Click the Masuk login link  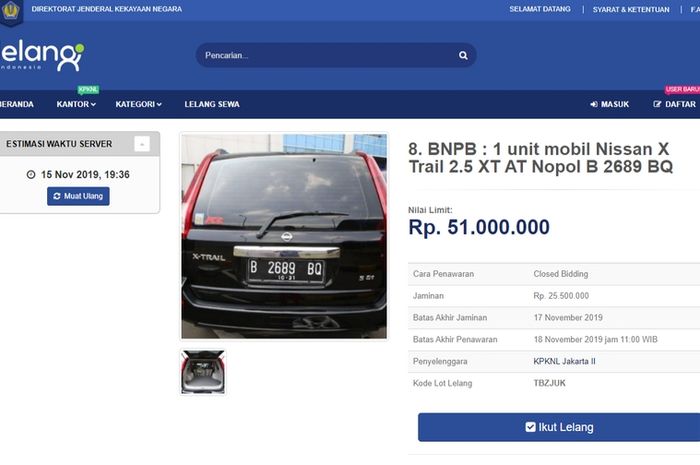609,104
